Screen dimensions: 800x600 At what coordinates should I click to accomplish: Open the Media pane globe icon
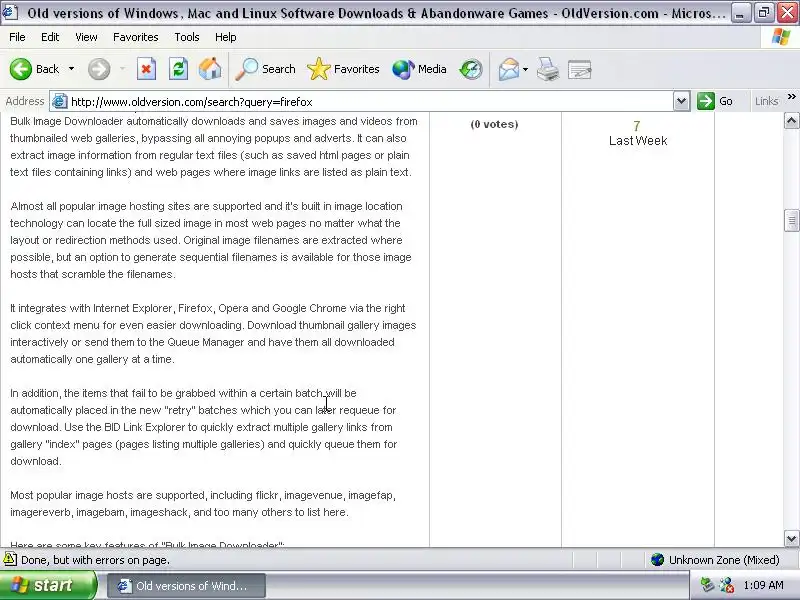click(x=403, y=69)
